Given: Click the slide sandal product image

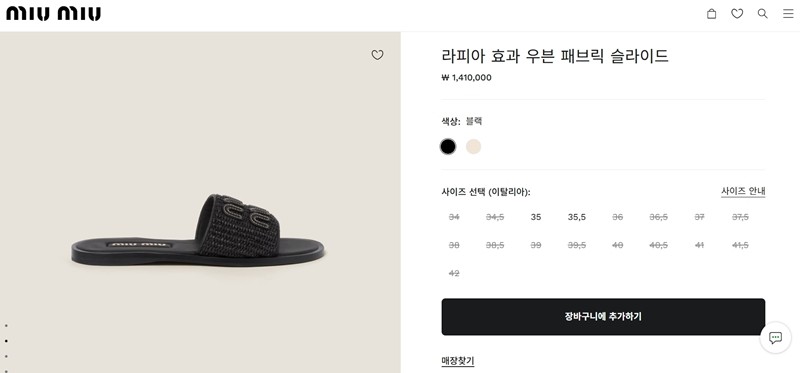Looking at the screenshot, I should 198,230.
